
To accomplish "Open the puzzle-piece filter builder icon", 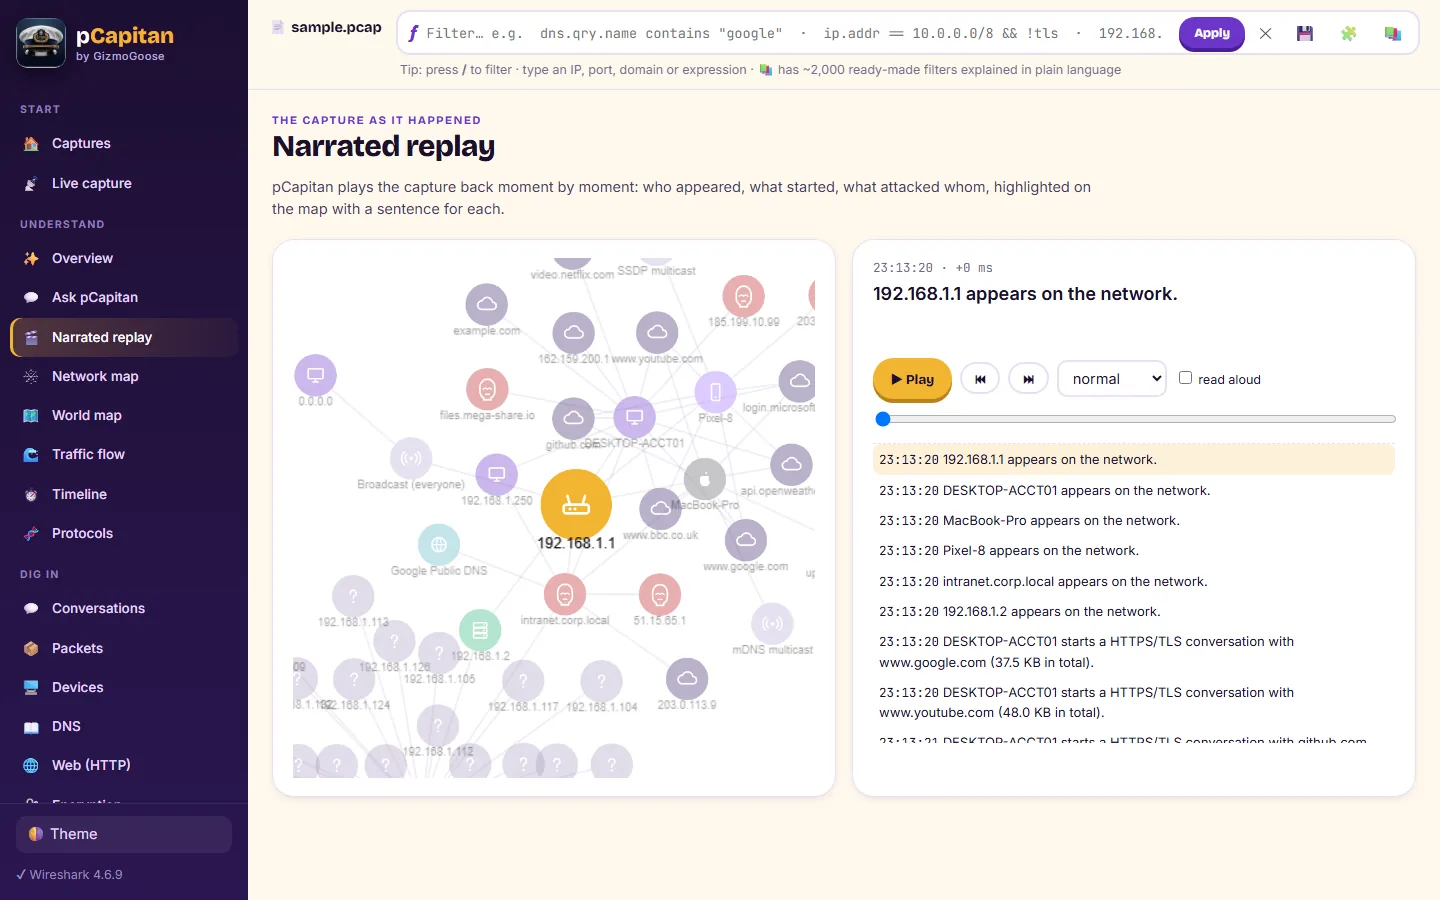I will click(1348, 34).
